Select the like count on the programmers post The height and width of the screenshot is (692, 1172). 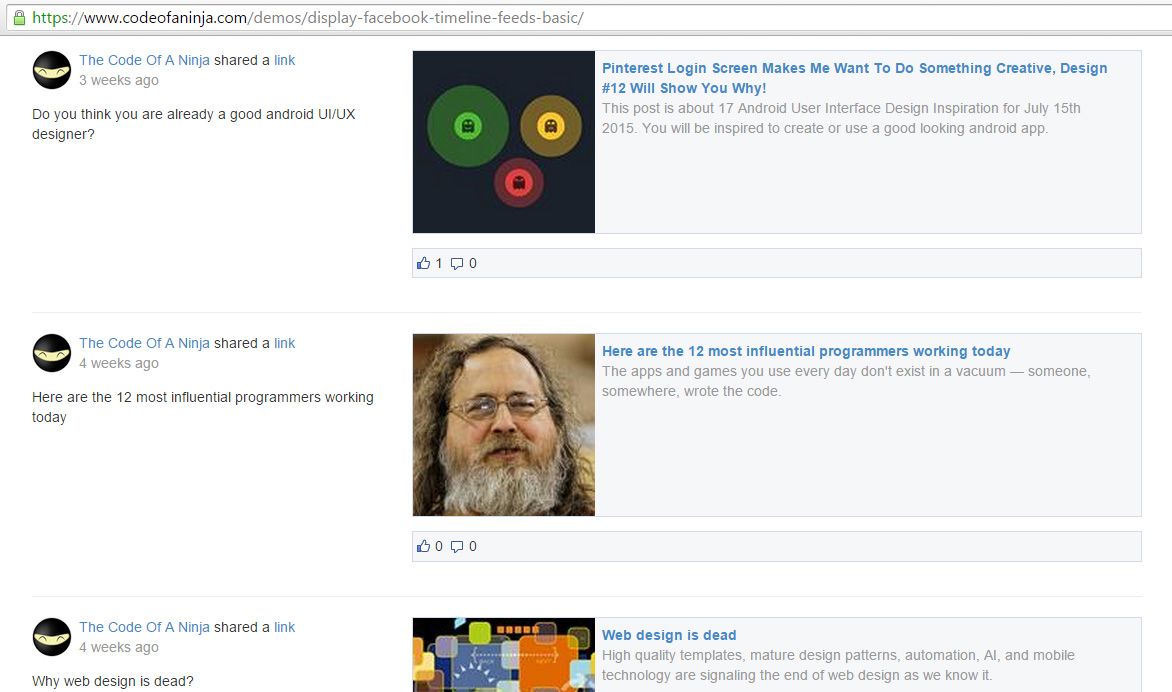coord(438,546)
